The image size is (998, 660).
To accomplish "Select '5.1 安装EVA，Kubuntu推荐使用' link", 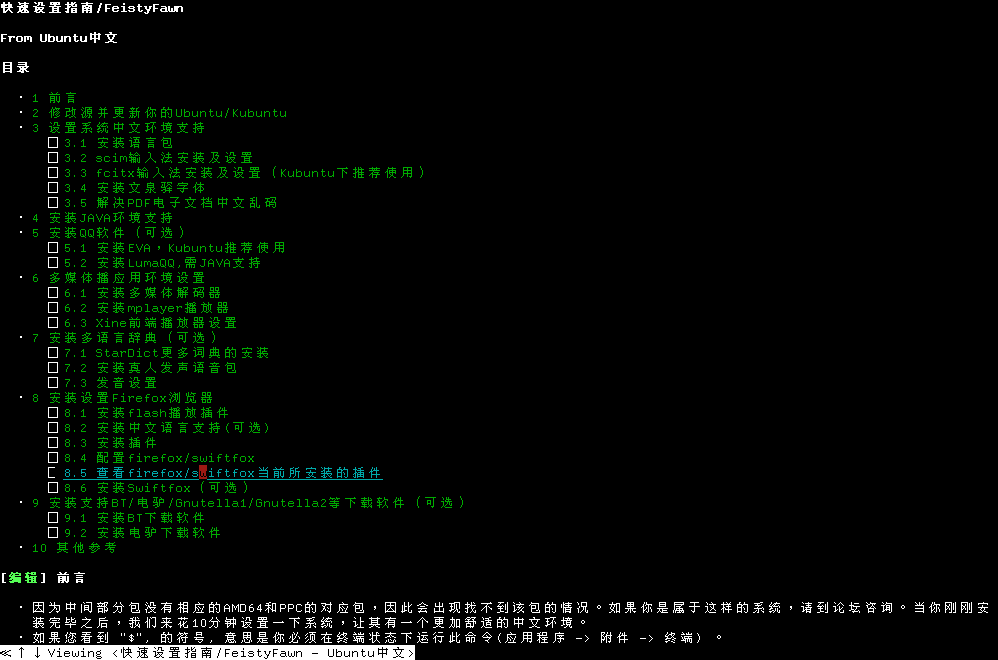I will (x=174, y=248).
